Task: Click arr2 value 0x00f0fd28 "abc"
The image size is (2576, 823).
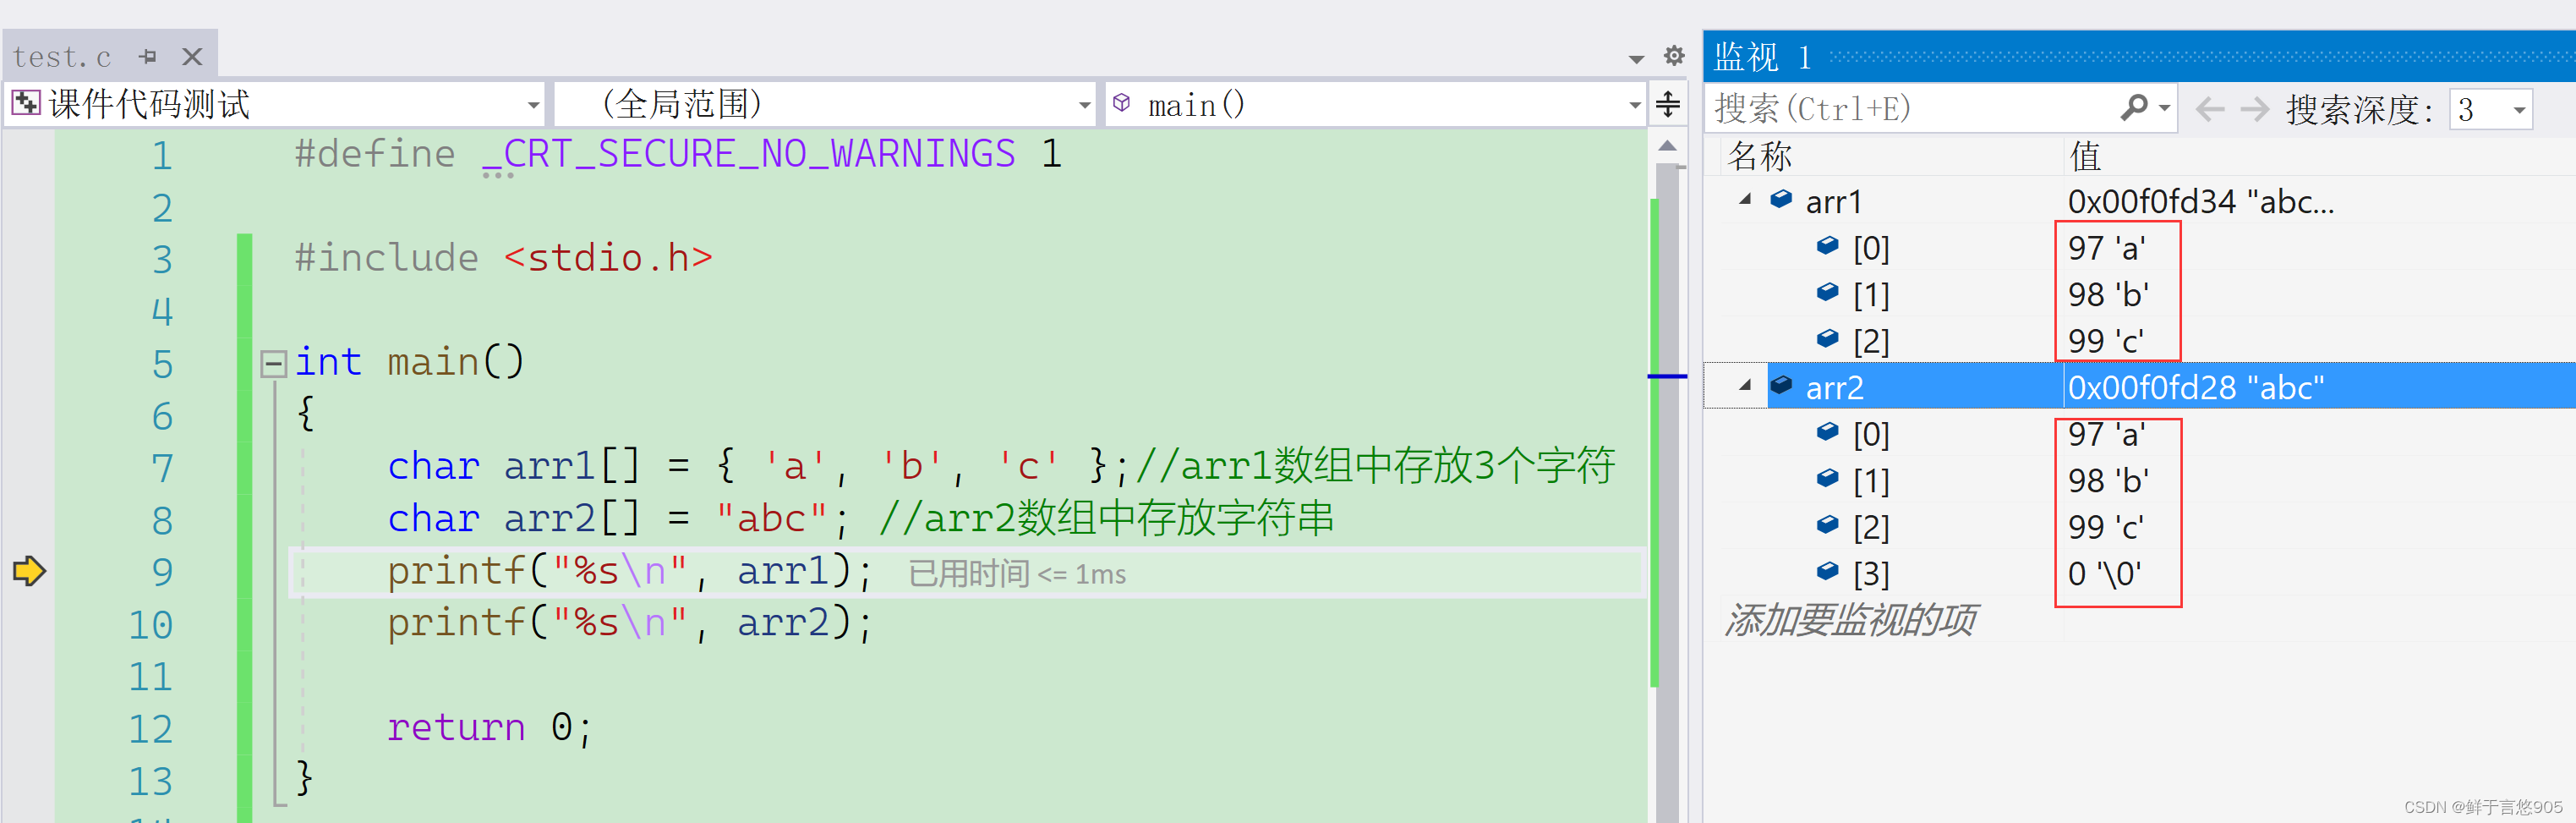Action: 2196,388
